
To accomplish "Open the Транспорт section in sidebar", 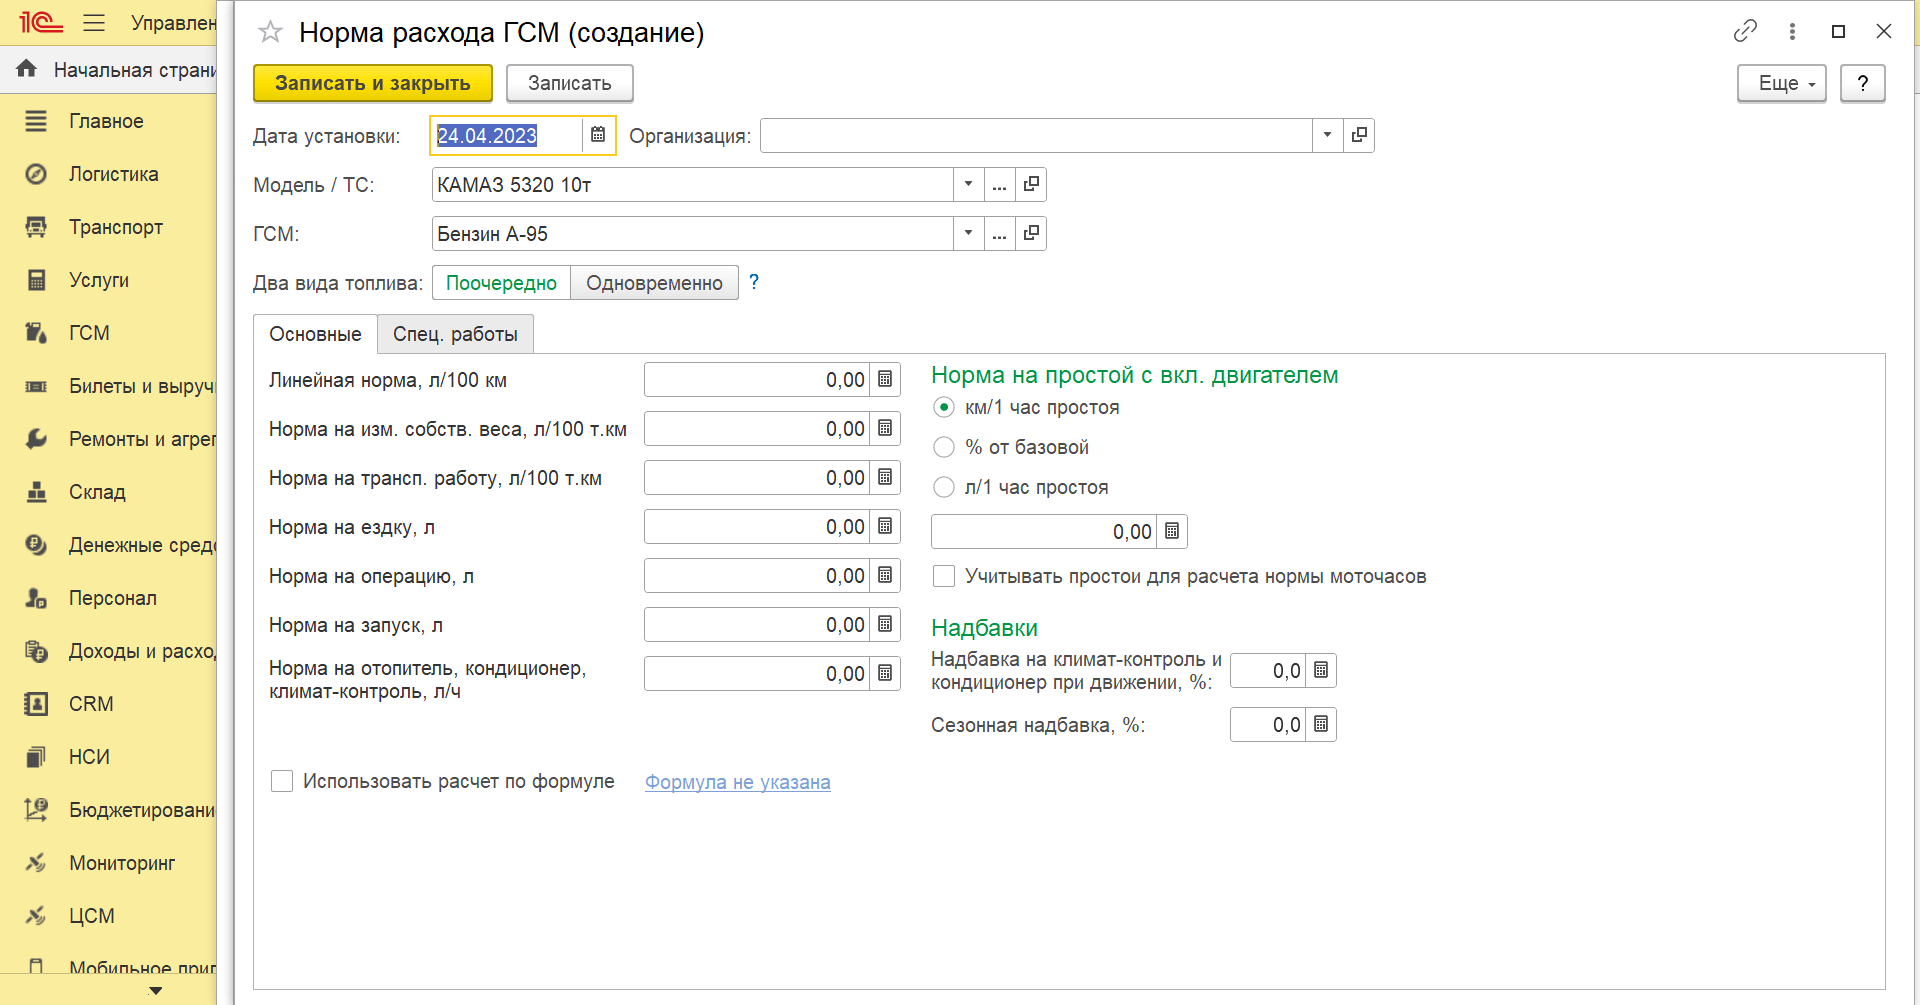I will [x=116, y=227].
